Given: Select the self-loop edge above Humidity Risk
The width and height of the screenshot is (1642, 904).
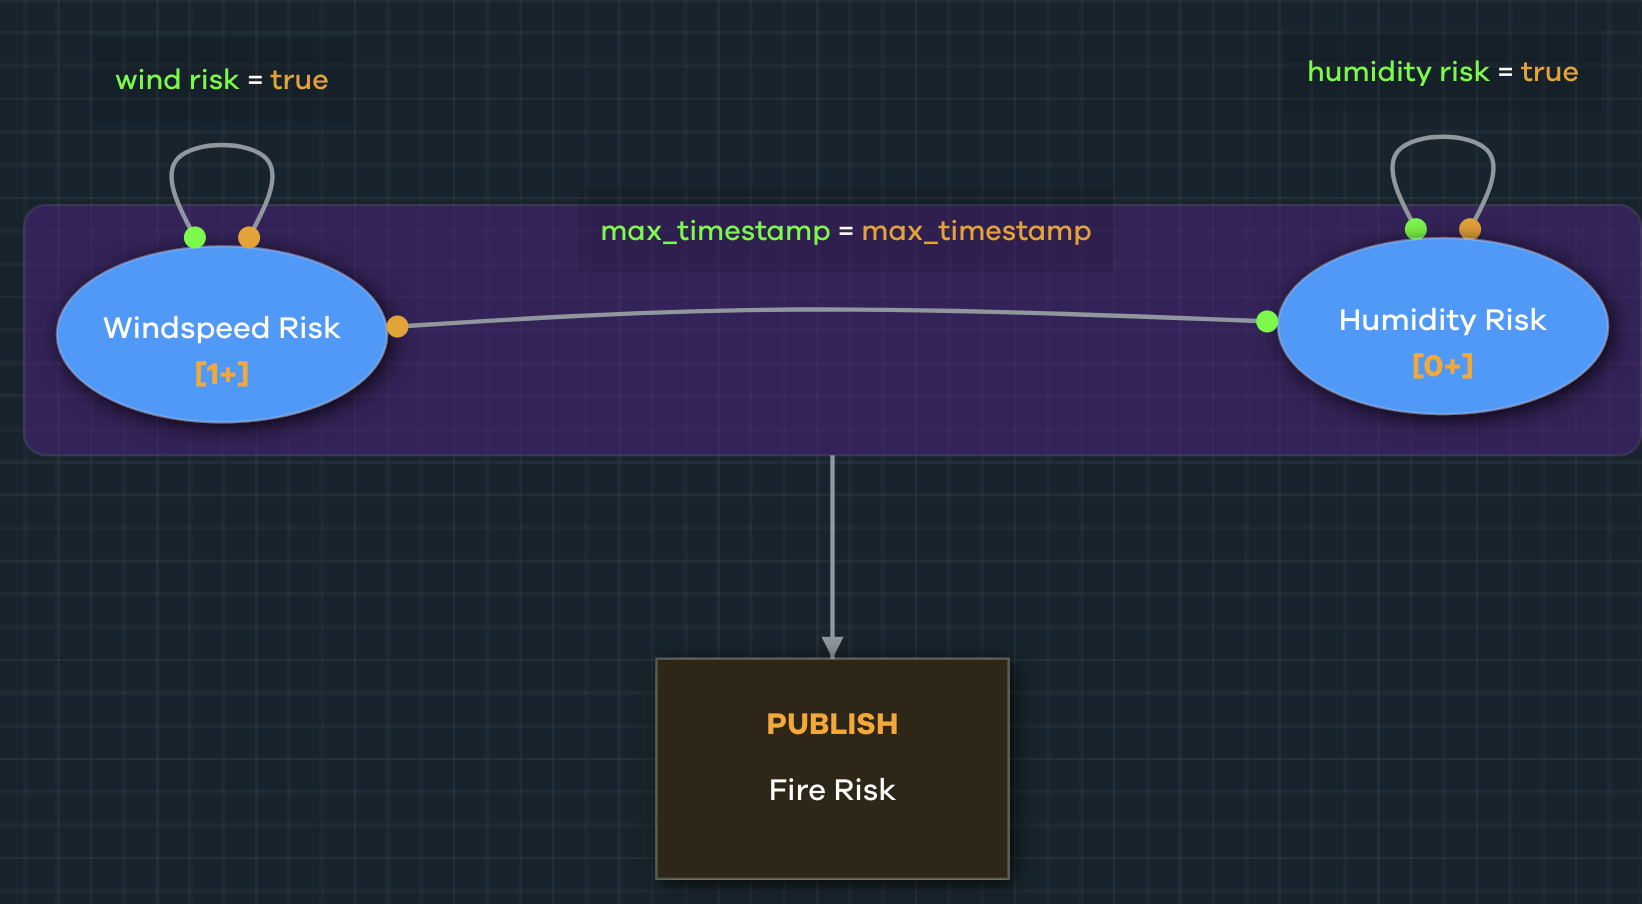Looking at the screenshot, I should (1443, 138).
